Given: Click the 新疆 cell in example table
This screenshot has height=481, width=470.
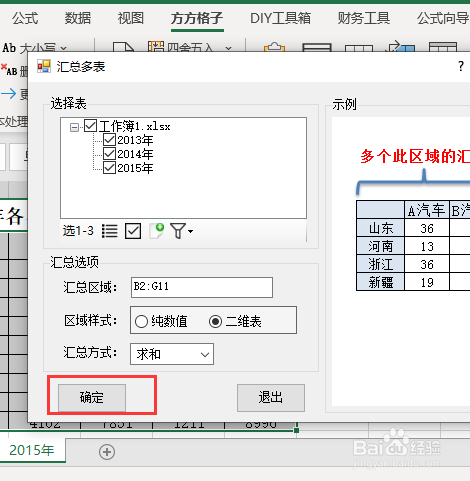Looking at the screenshot, I should [x=381, y=282].
